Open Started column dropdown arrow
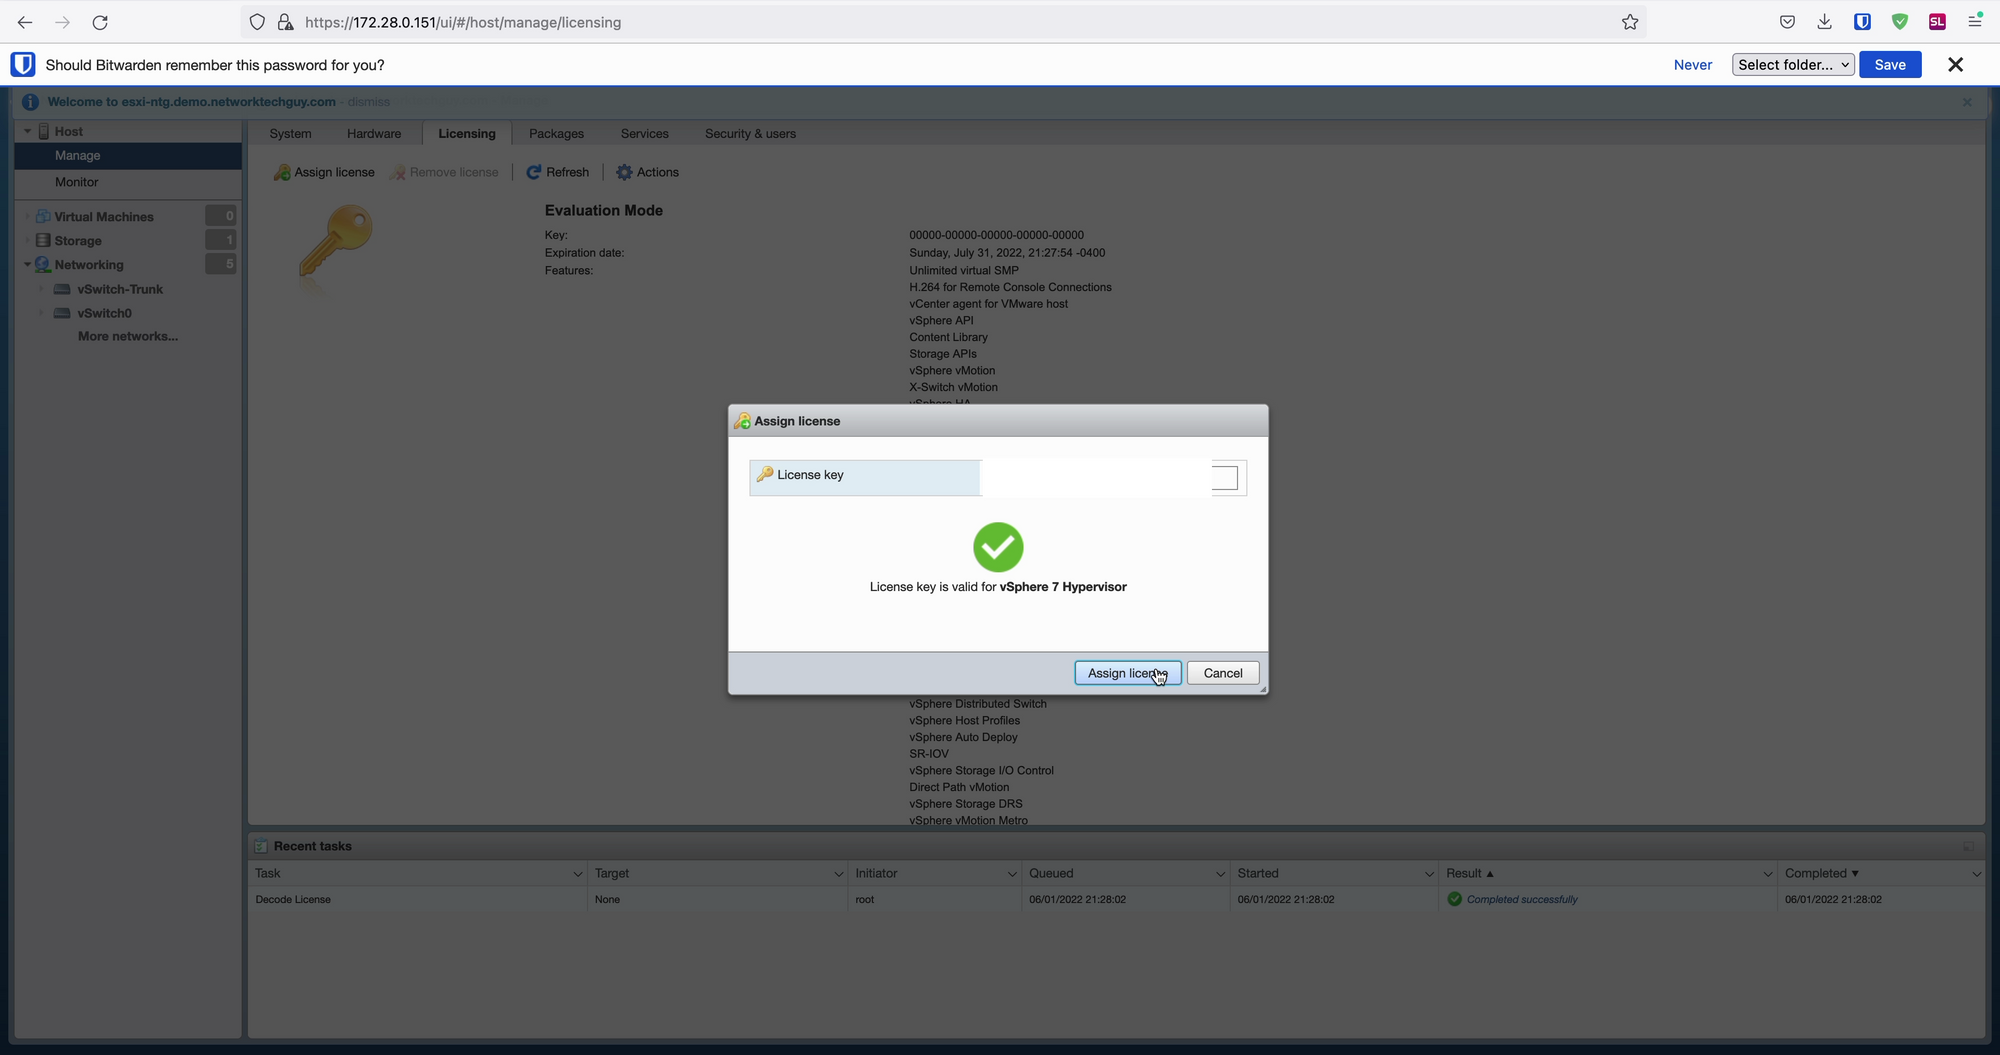This screenshot has height=1055, width=2000. 1429,874
